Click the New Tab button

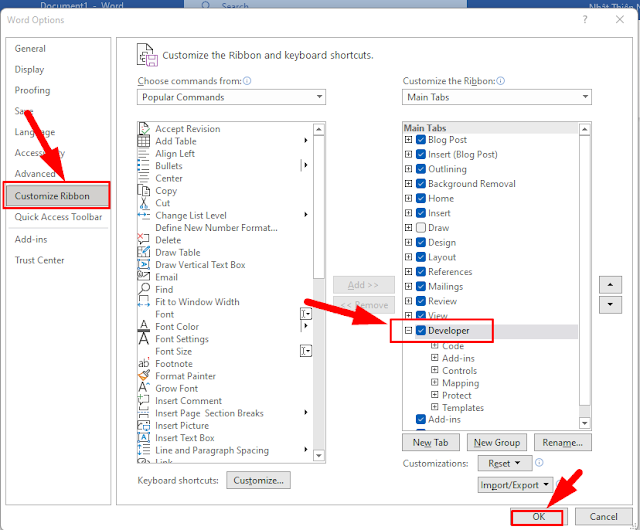(431, 443)
